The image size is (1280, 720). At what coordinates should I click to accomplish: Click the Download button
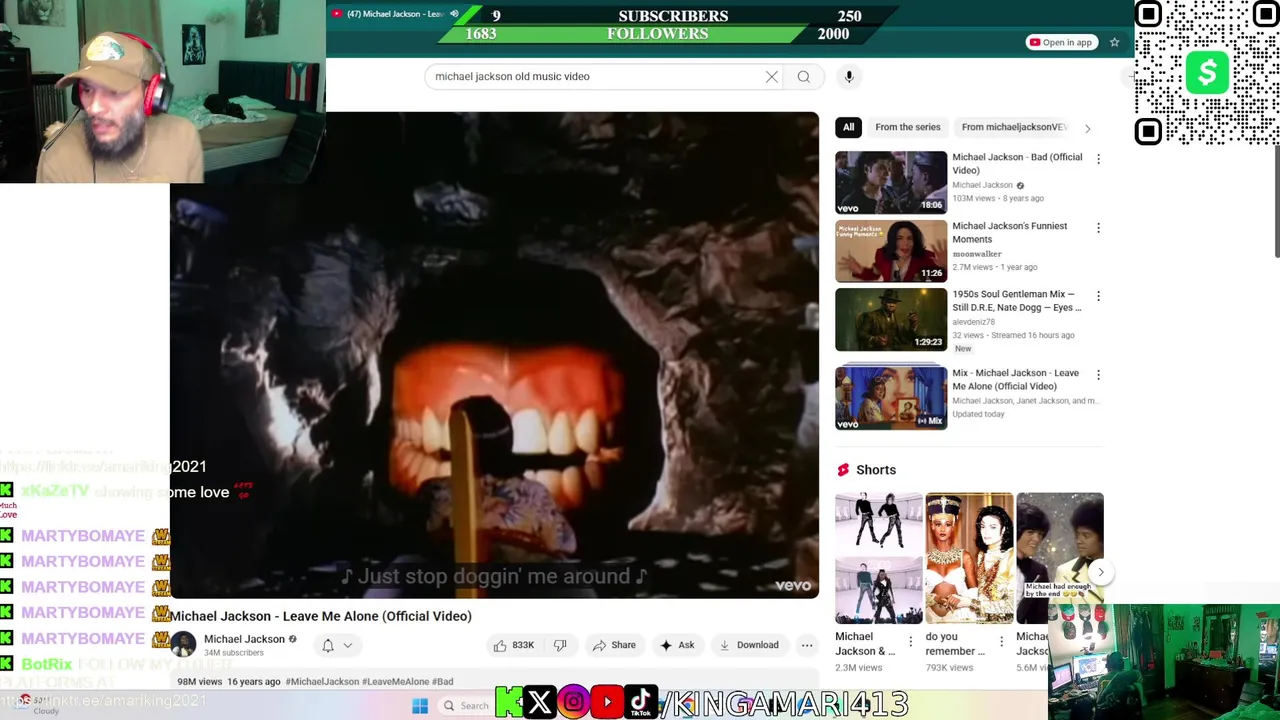coord(748,645)
